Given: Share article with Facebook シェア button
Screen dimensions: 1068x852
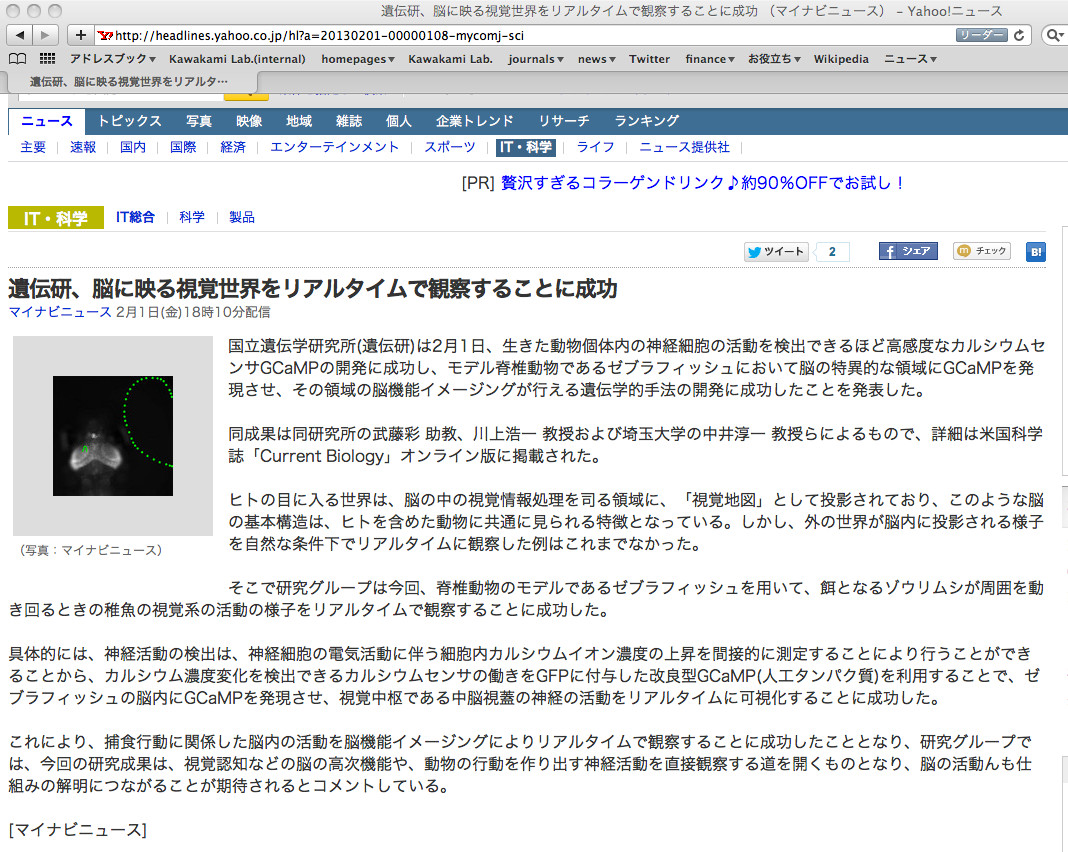Looking at the screenshot, I should pos(908,252).
